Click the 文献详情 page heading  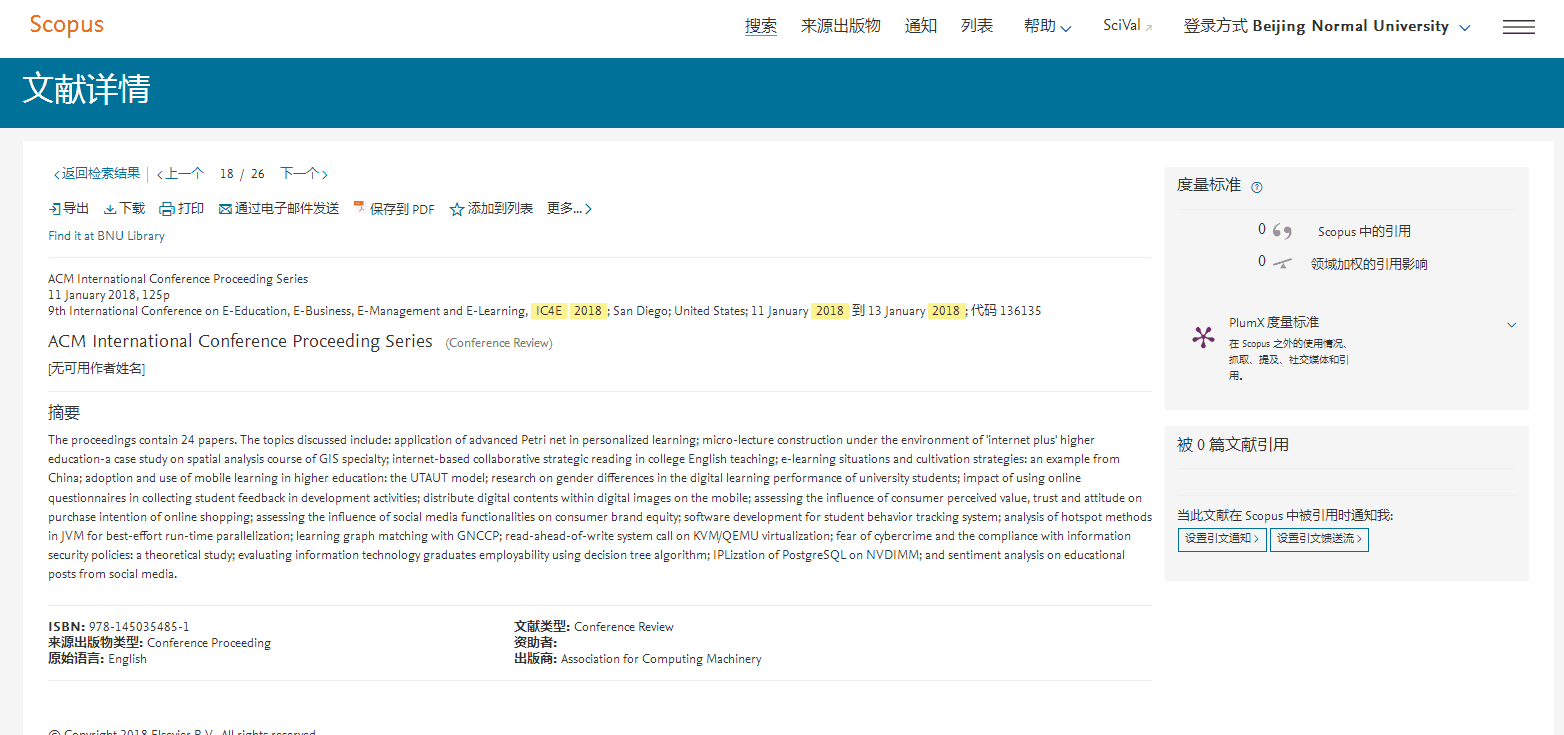(86, 89)
